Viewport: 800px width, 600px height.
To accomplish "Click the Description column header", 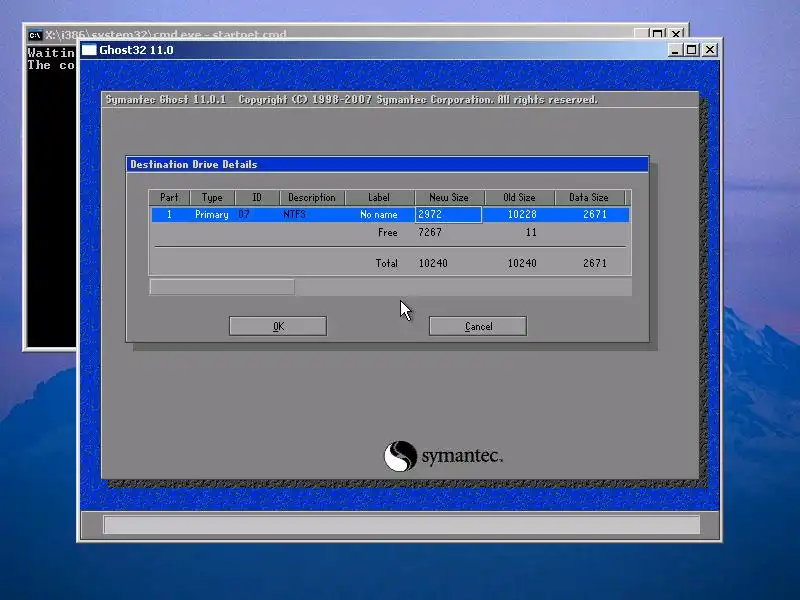I will [312, 197].
